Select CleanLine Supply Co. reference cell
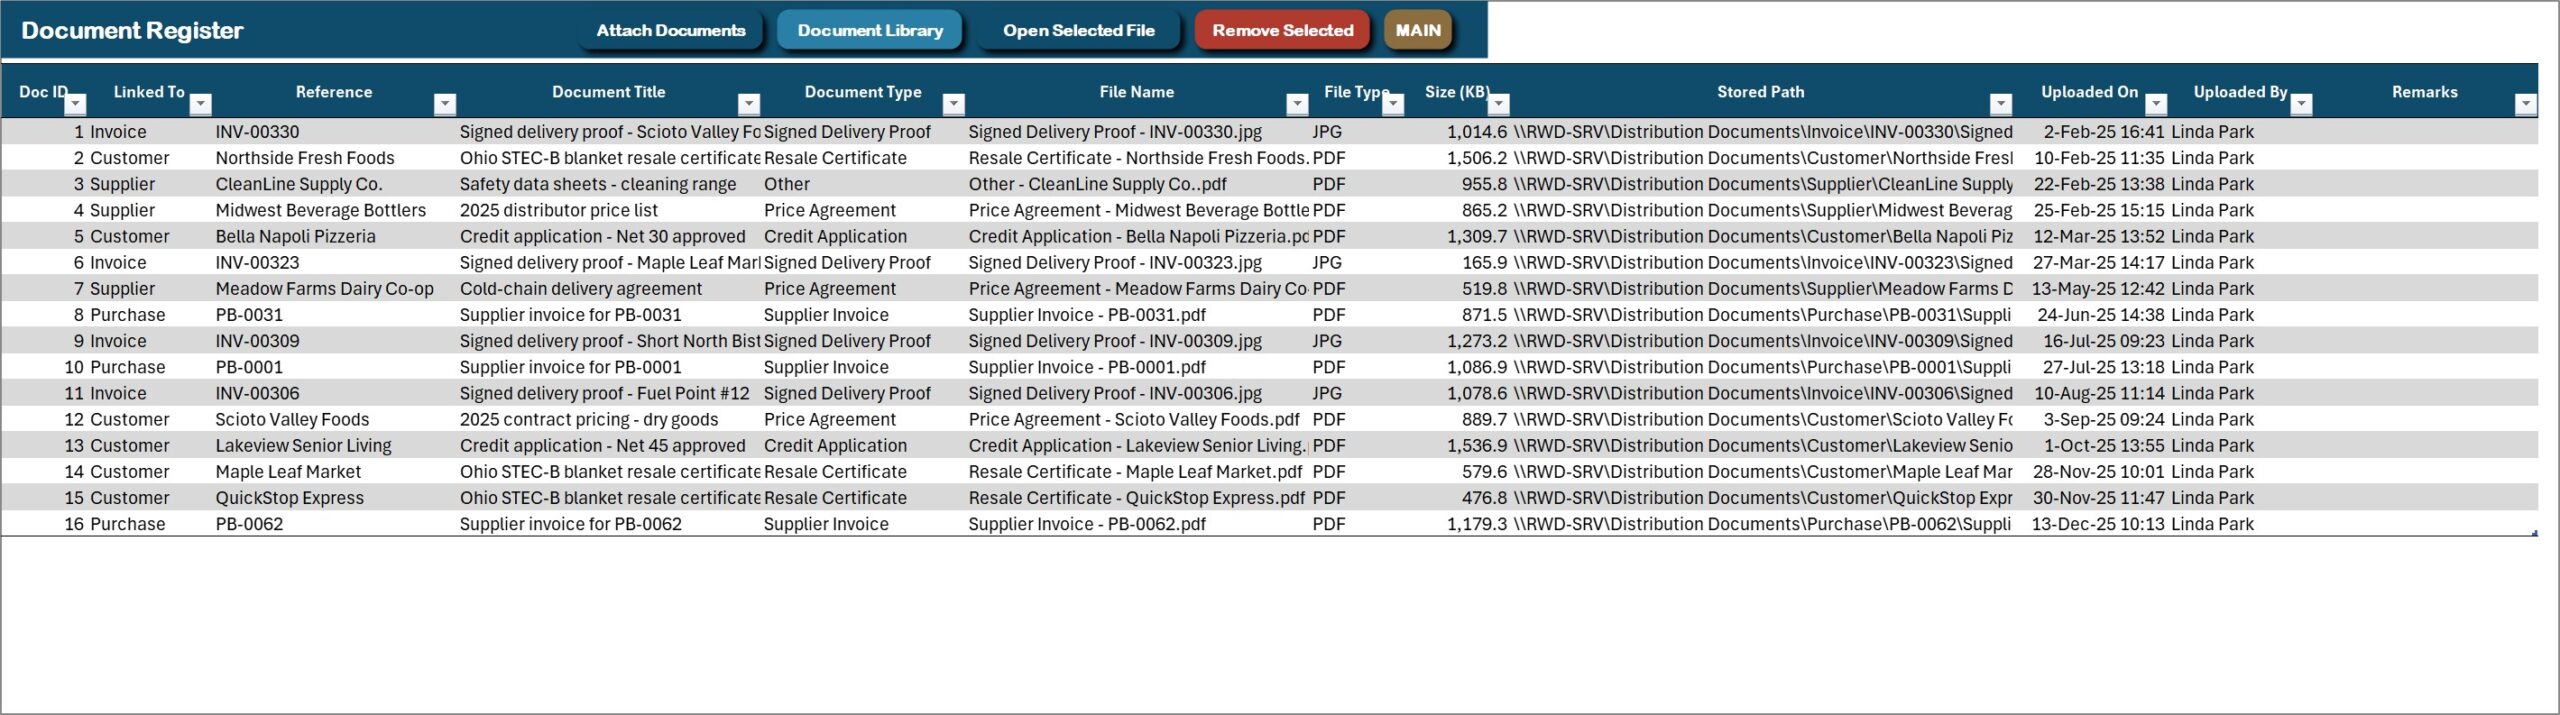Image resolution: width=2560 pixels, height=715 pixels. click(334, 184)
